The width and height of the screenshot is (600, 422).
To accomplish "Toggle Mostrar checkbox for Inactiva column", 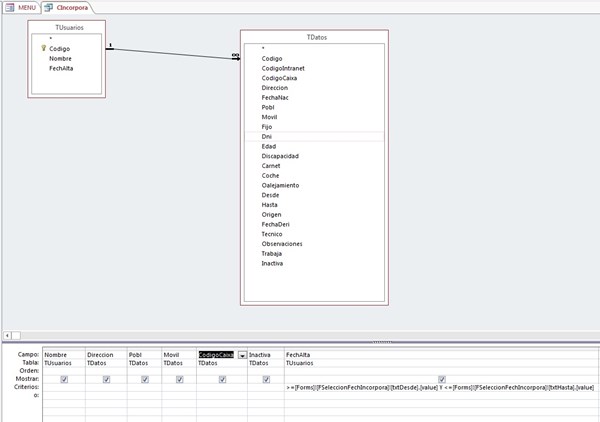I will click(265, 379).
